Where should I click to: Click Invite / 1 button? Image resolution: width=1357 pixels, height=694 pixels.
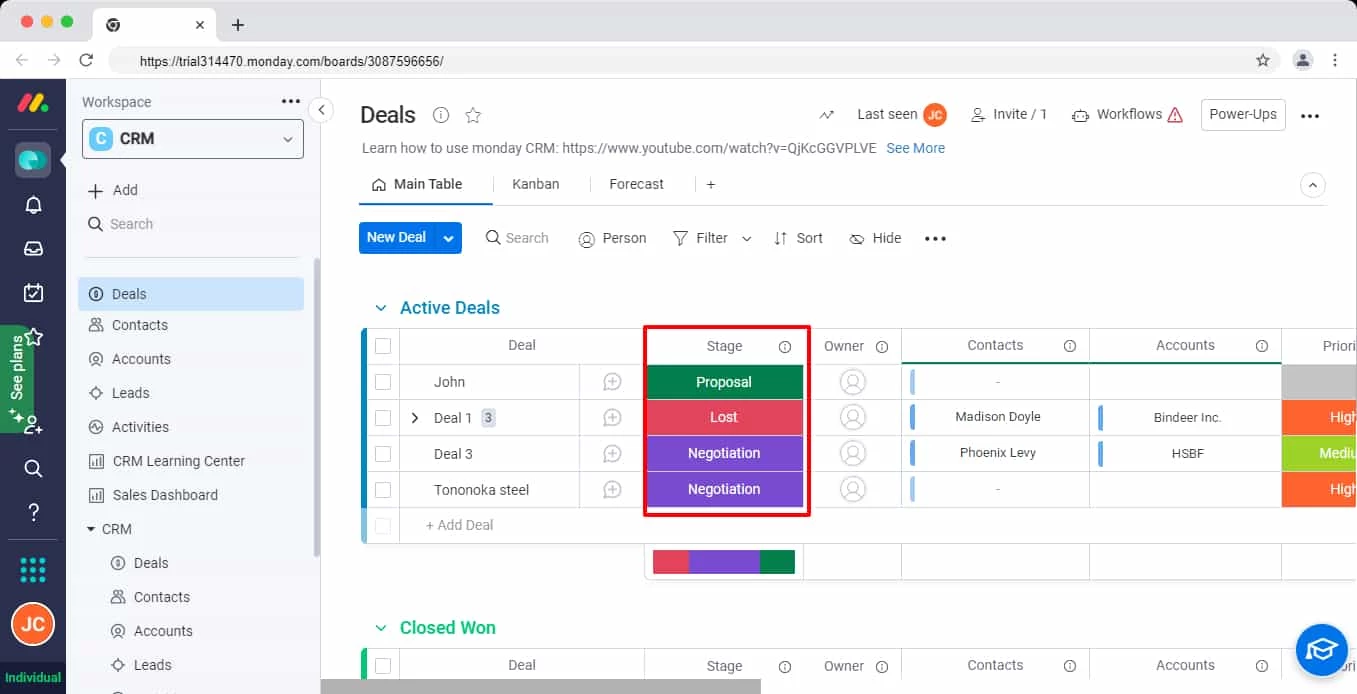click(x=1009, y=115)
